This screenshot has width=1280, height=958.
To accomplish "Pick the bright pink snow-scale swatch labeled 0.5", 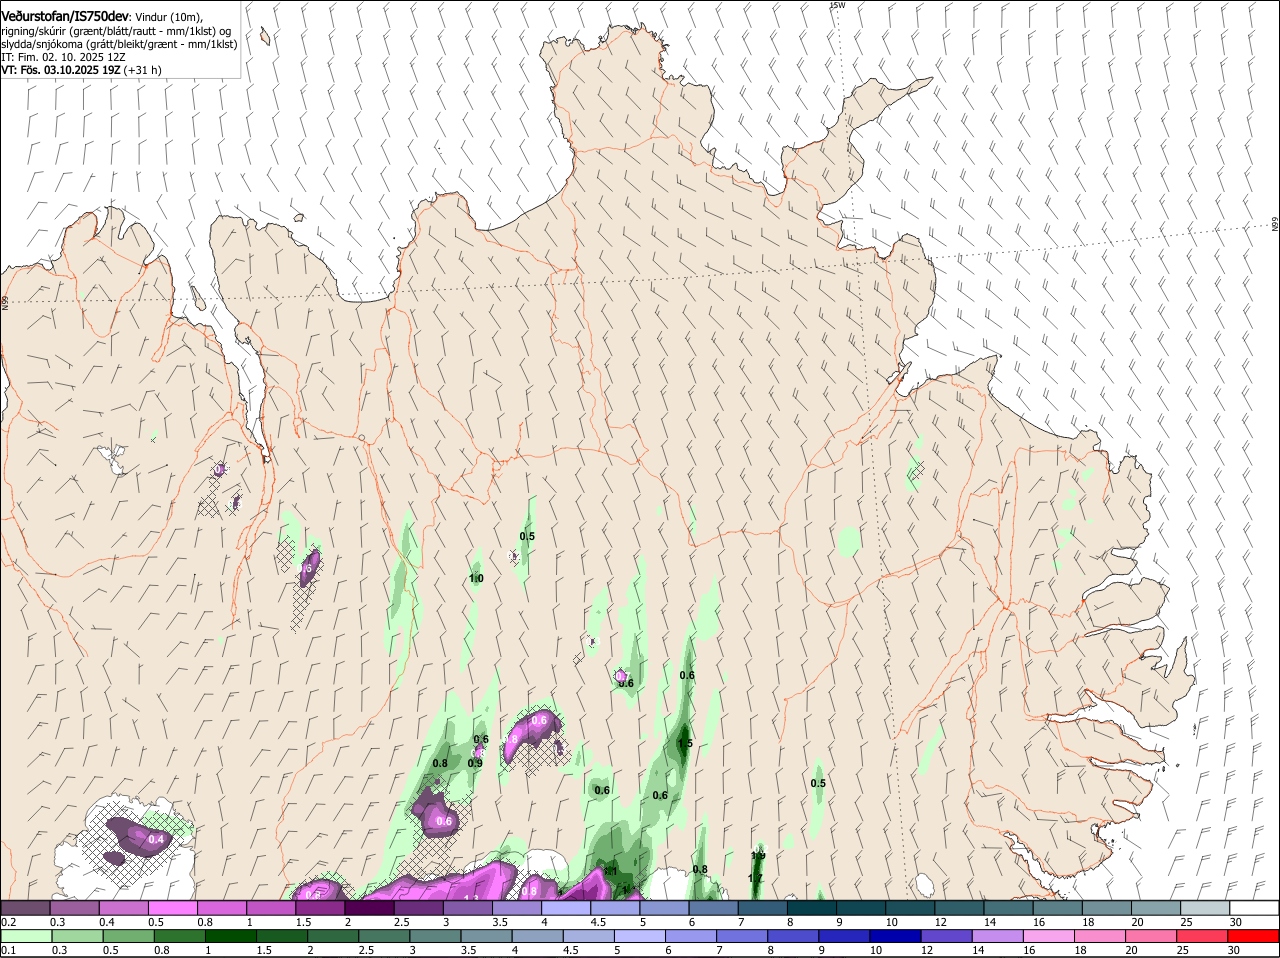I will (175, 908).
